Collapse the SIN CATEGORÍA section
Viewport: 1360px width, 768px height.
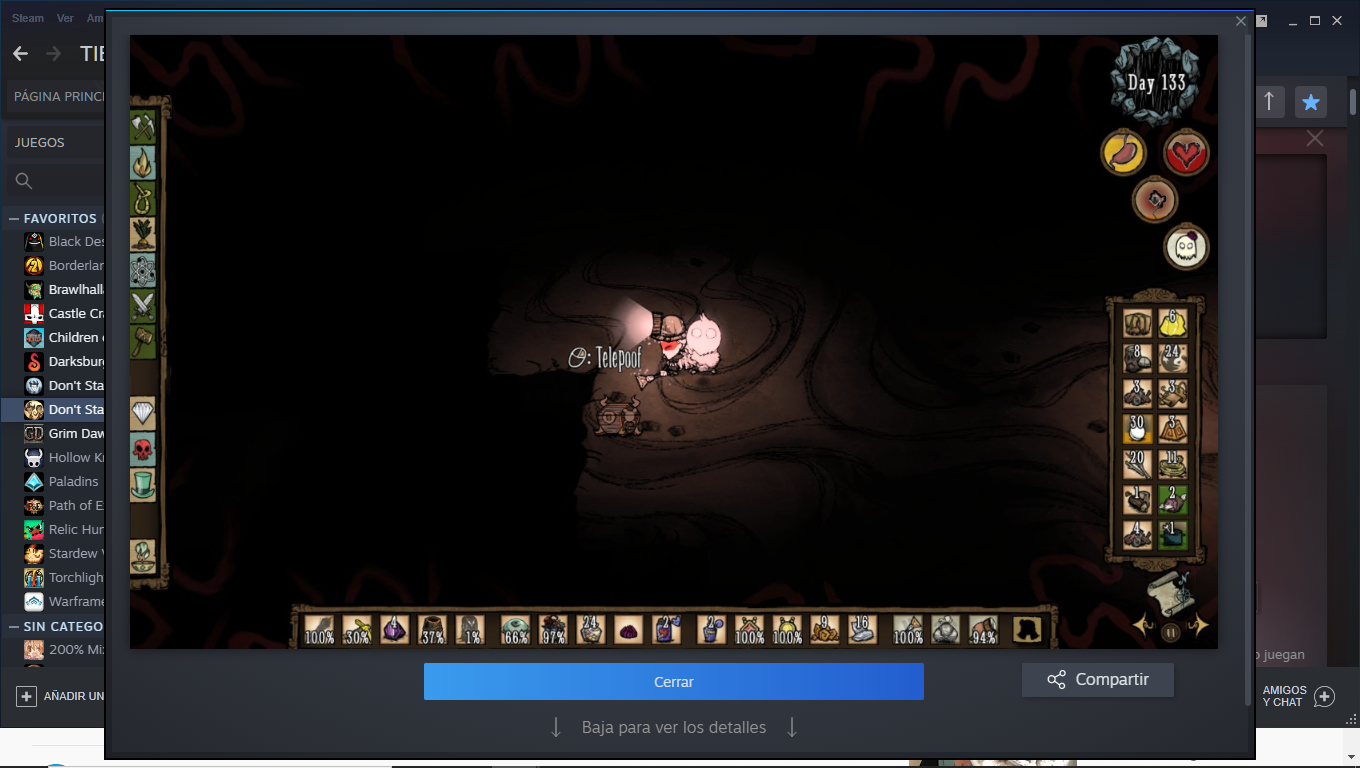14,626
